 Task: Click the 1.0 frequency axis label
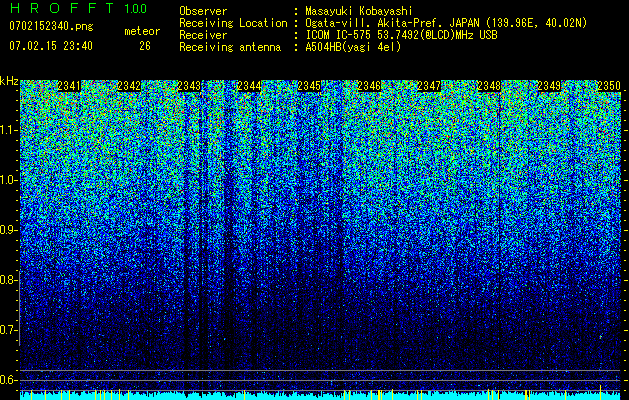click(9, 180)
